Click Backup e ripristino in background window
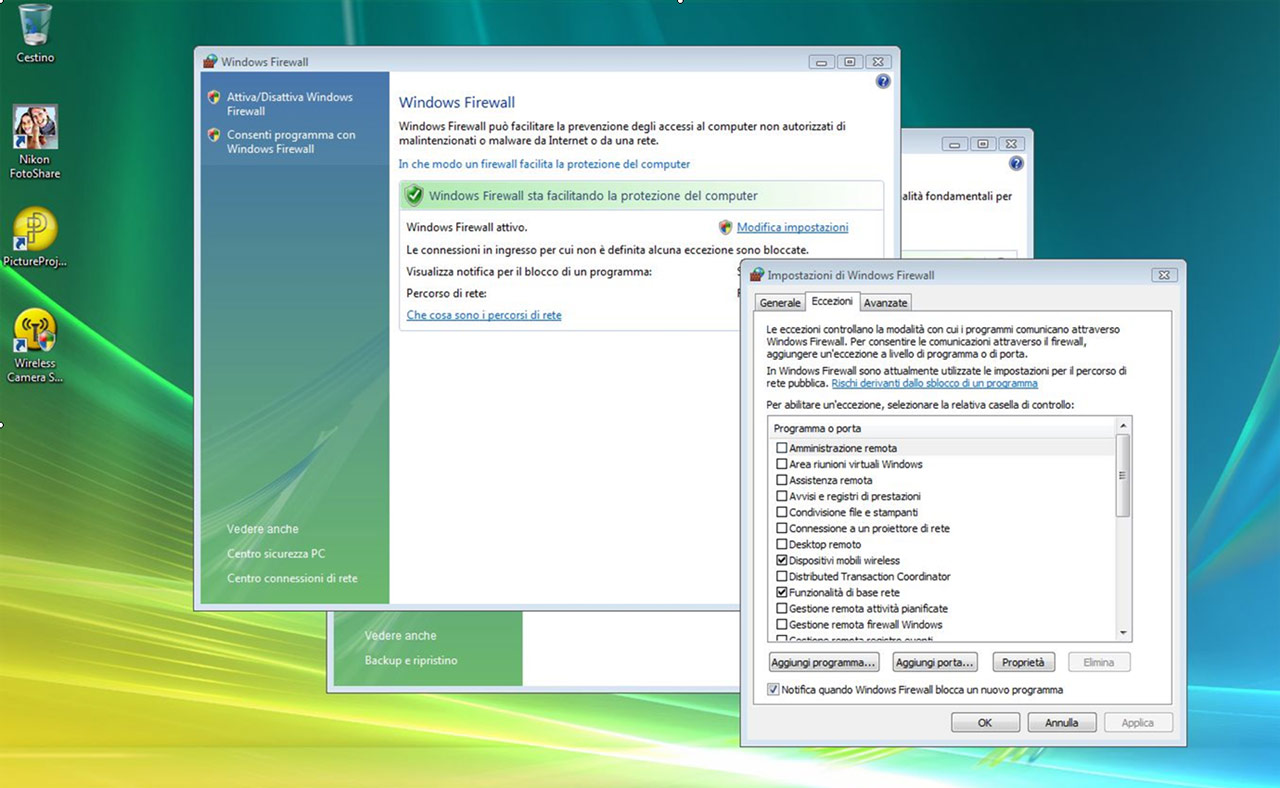The image size is (1280, 788). (411, 661)
